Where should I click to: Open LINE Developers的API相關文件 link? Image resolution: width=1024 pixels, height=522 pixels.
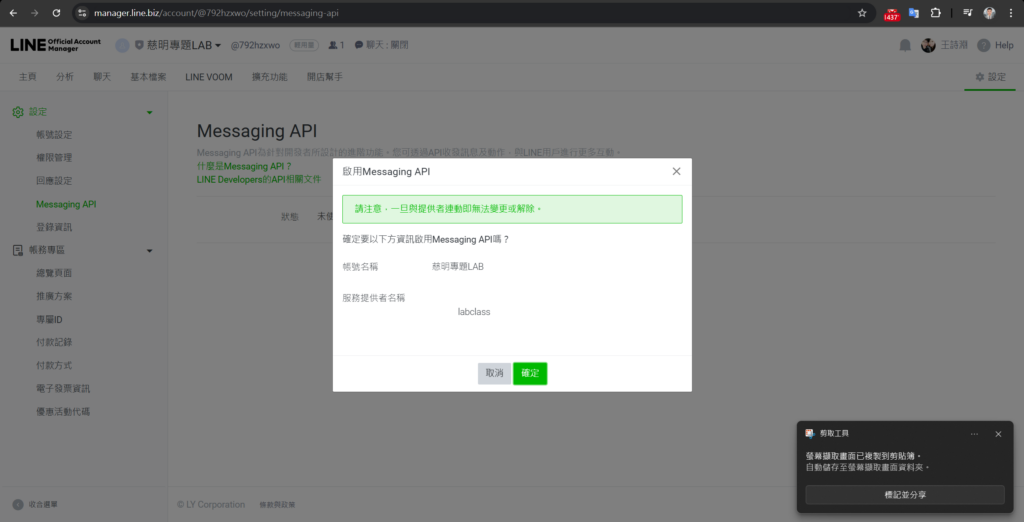[259, 178]
